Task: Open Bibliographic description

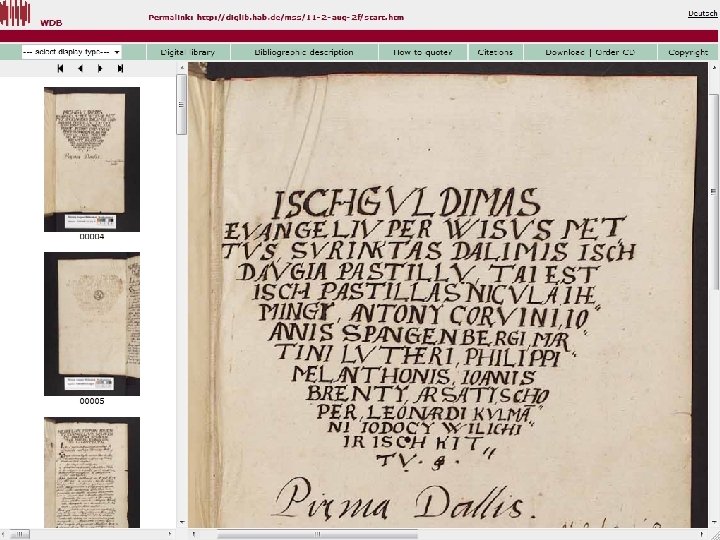Action: (304, 52)
